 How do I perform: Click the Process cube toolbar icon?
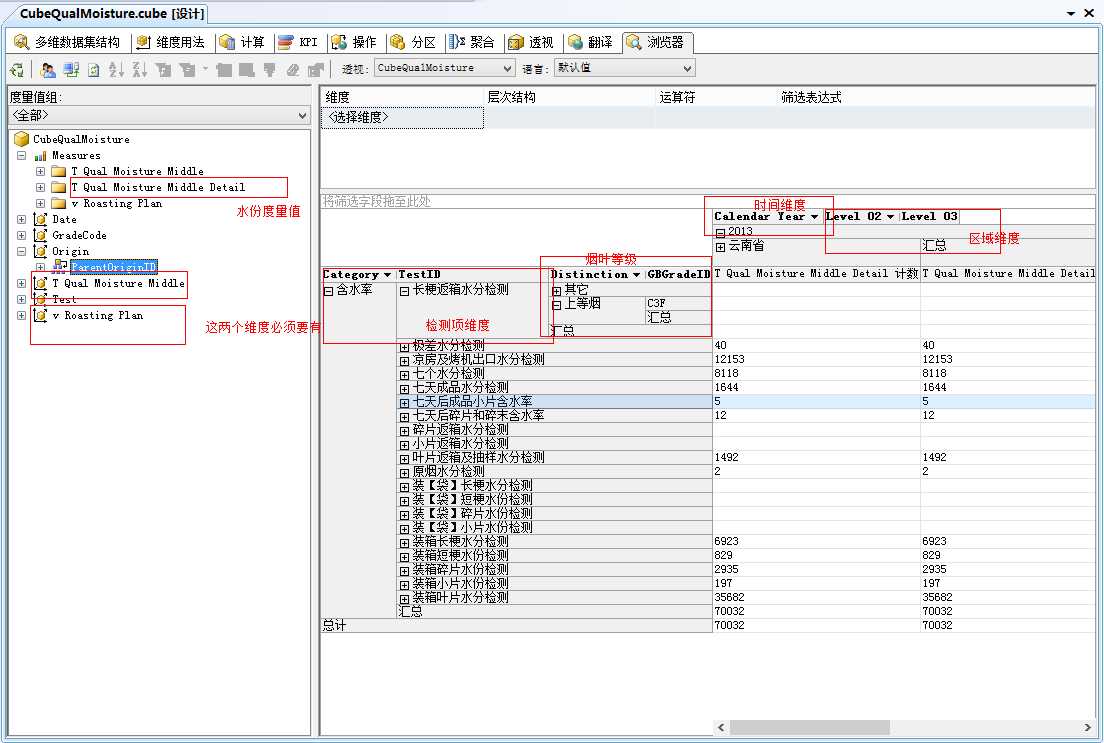pos(17,69)
